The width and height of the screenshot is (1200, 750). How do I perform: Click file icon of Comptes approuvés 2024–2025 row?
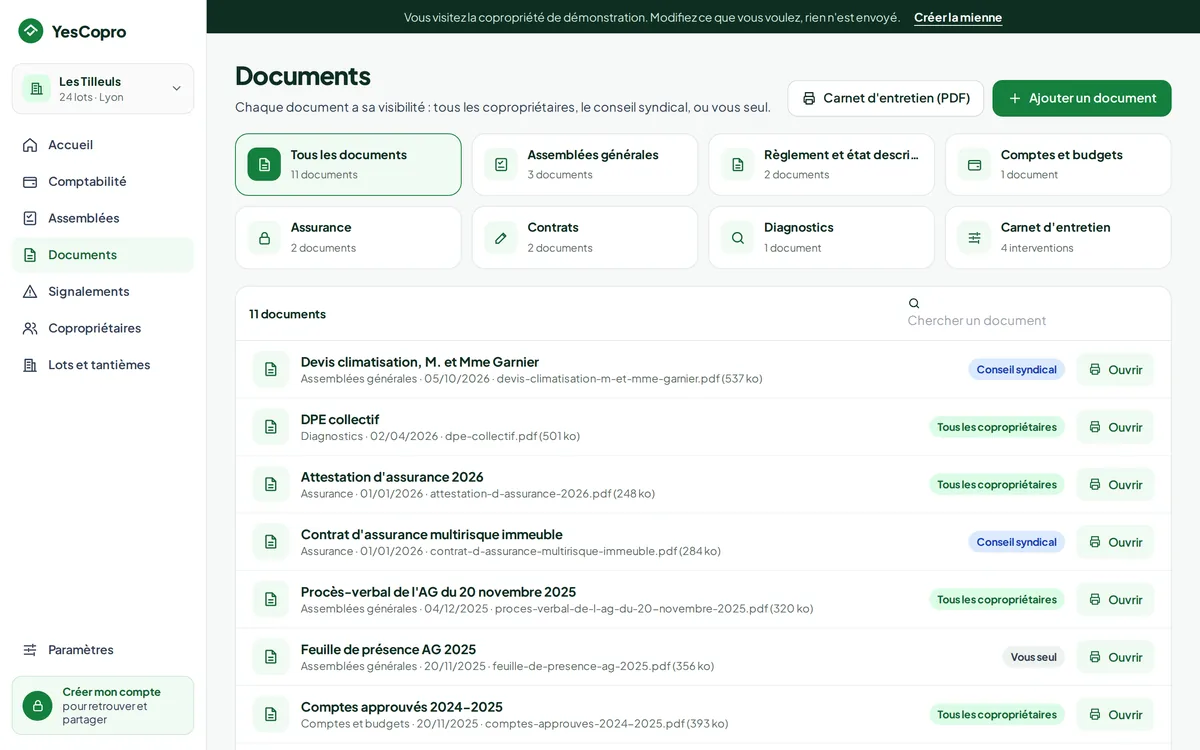tap(271, 714)
